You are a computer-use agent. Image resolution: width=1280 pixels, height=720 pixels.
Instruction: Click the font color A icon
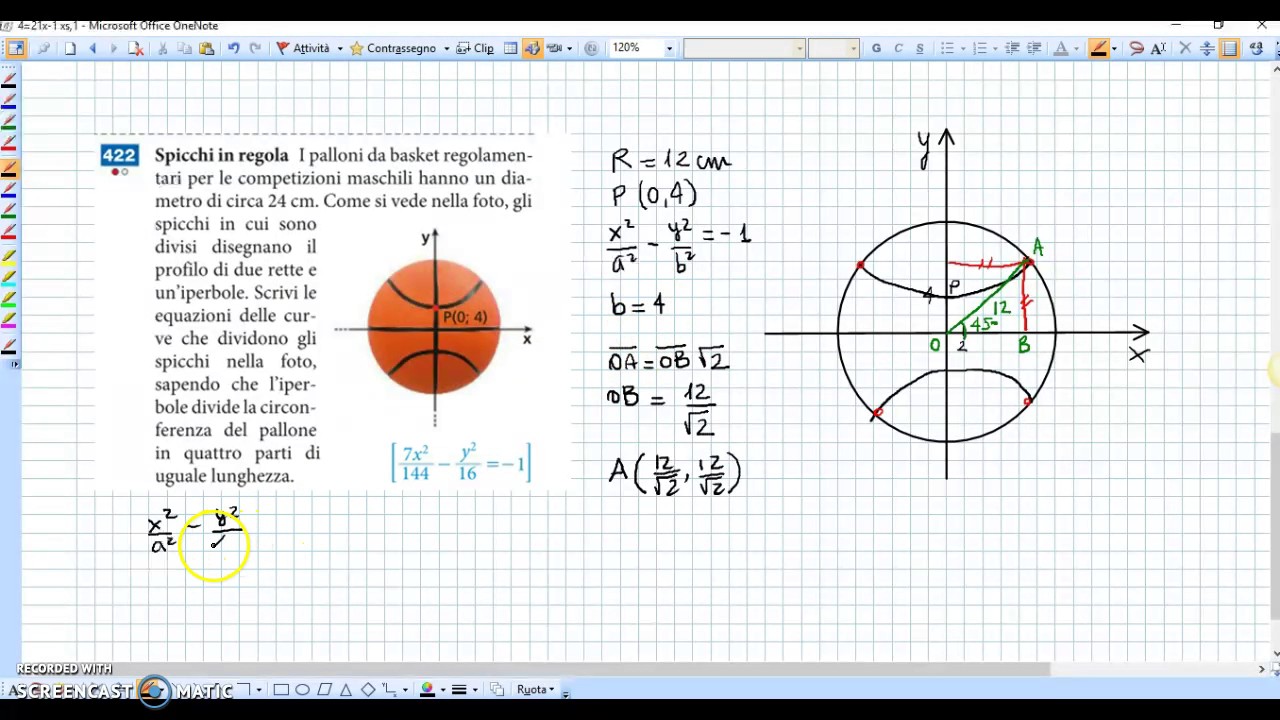click(x=1061, y=48)
